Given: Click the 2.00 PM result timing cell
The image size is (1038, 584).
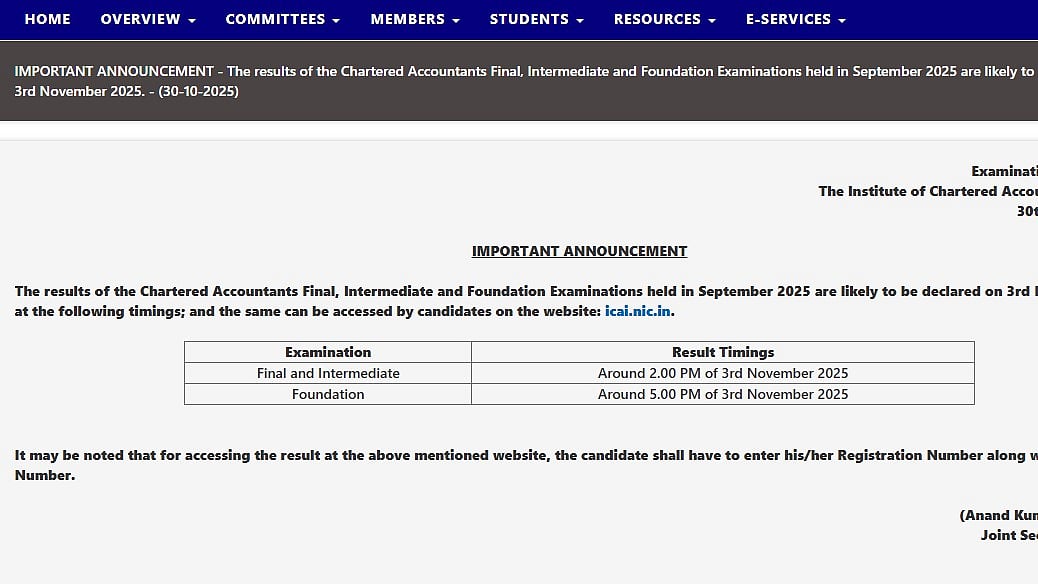Looking at the screenshot, I should click(722, 373).
